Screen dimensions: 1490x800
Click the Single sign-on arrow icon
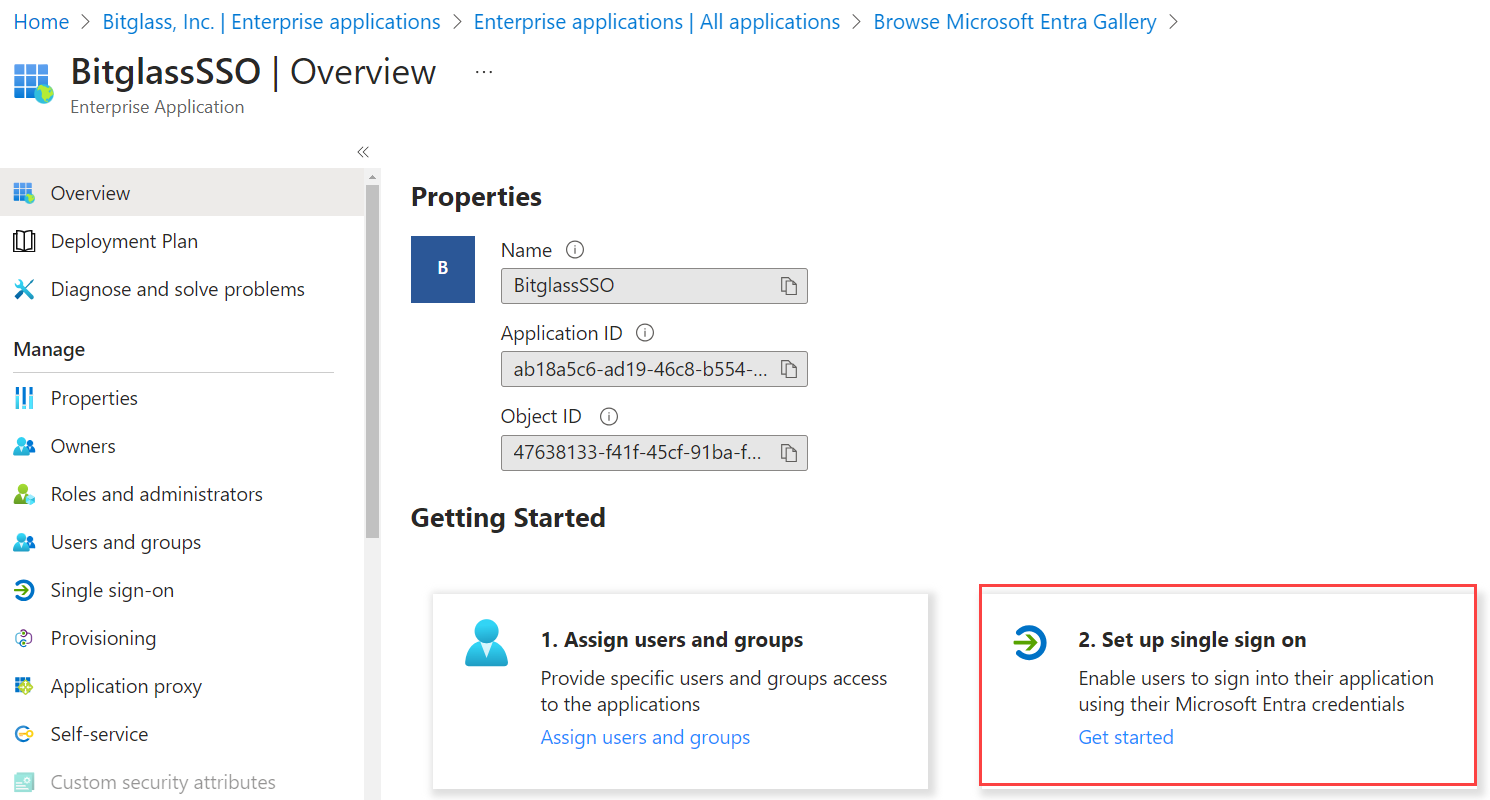tap(24, 590)
